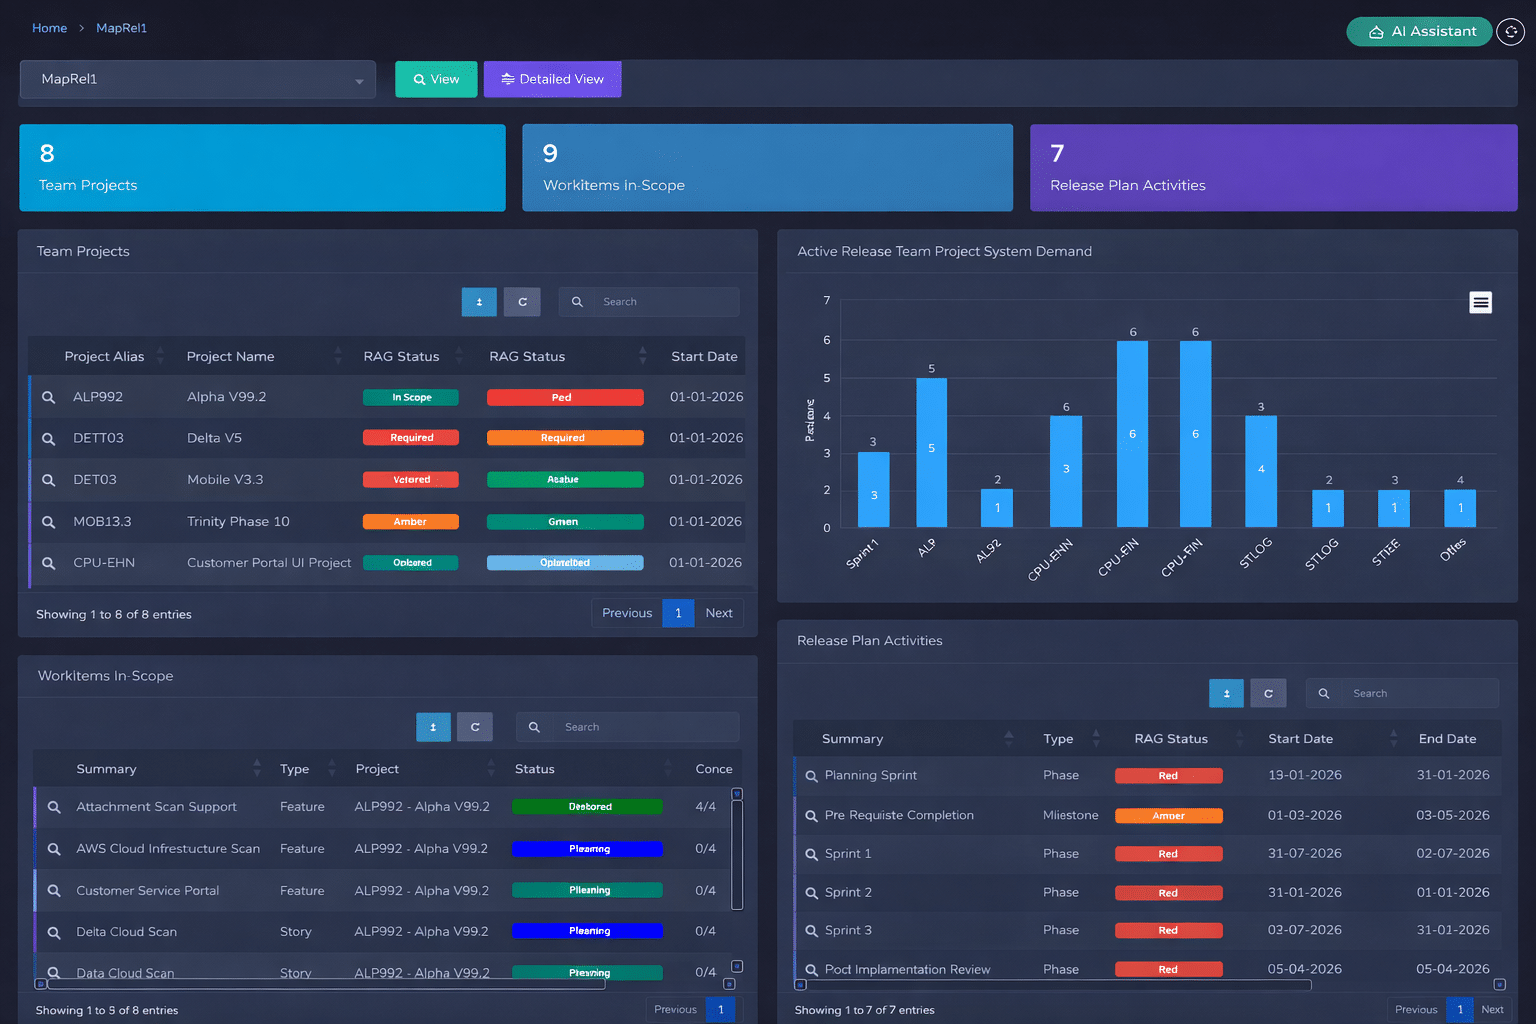Click the refresh icon beside AI Assistant
This screenshot has width=1536, height=1024.
click(1510, 32)
